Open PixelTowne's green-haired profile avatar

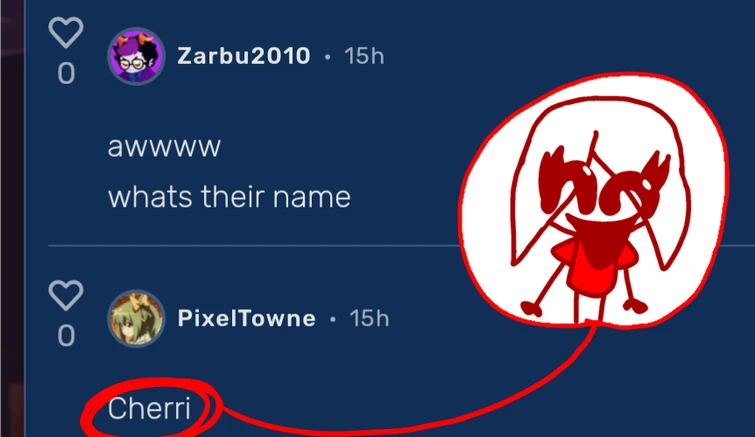(x=136, y=319)
